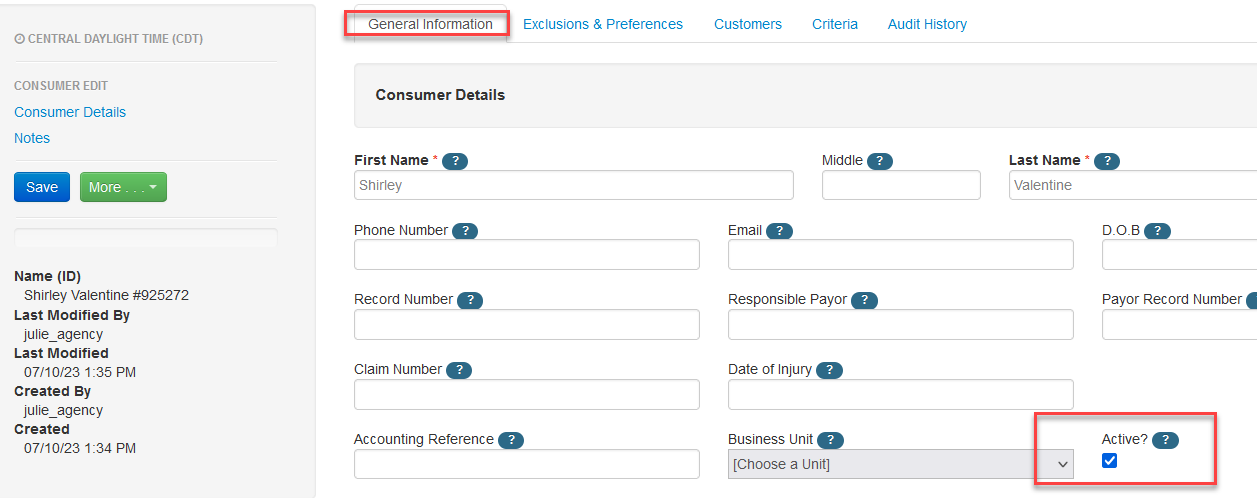Expand the More options dropdown button
1257x498 pixels.
pyautogui.click(x=123, y=187)
